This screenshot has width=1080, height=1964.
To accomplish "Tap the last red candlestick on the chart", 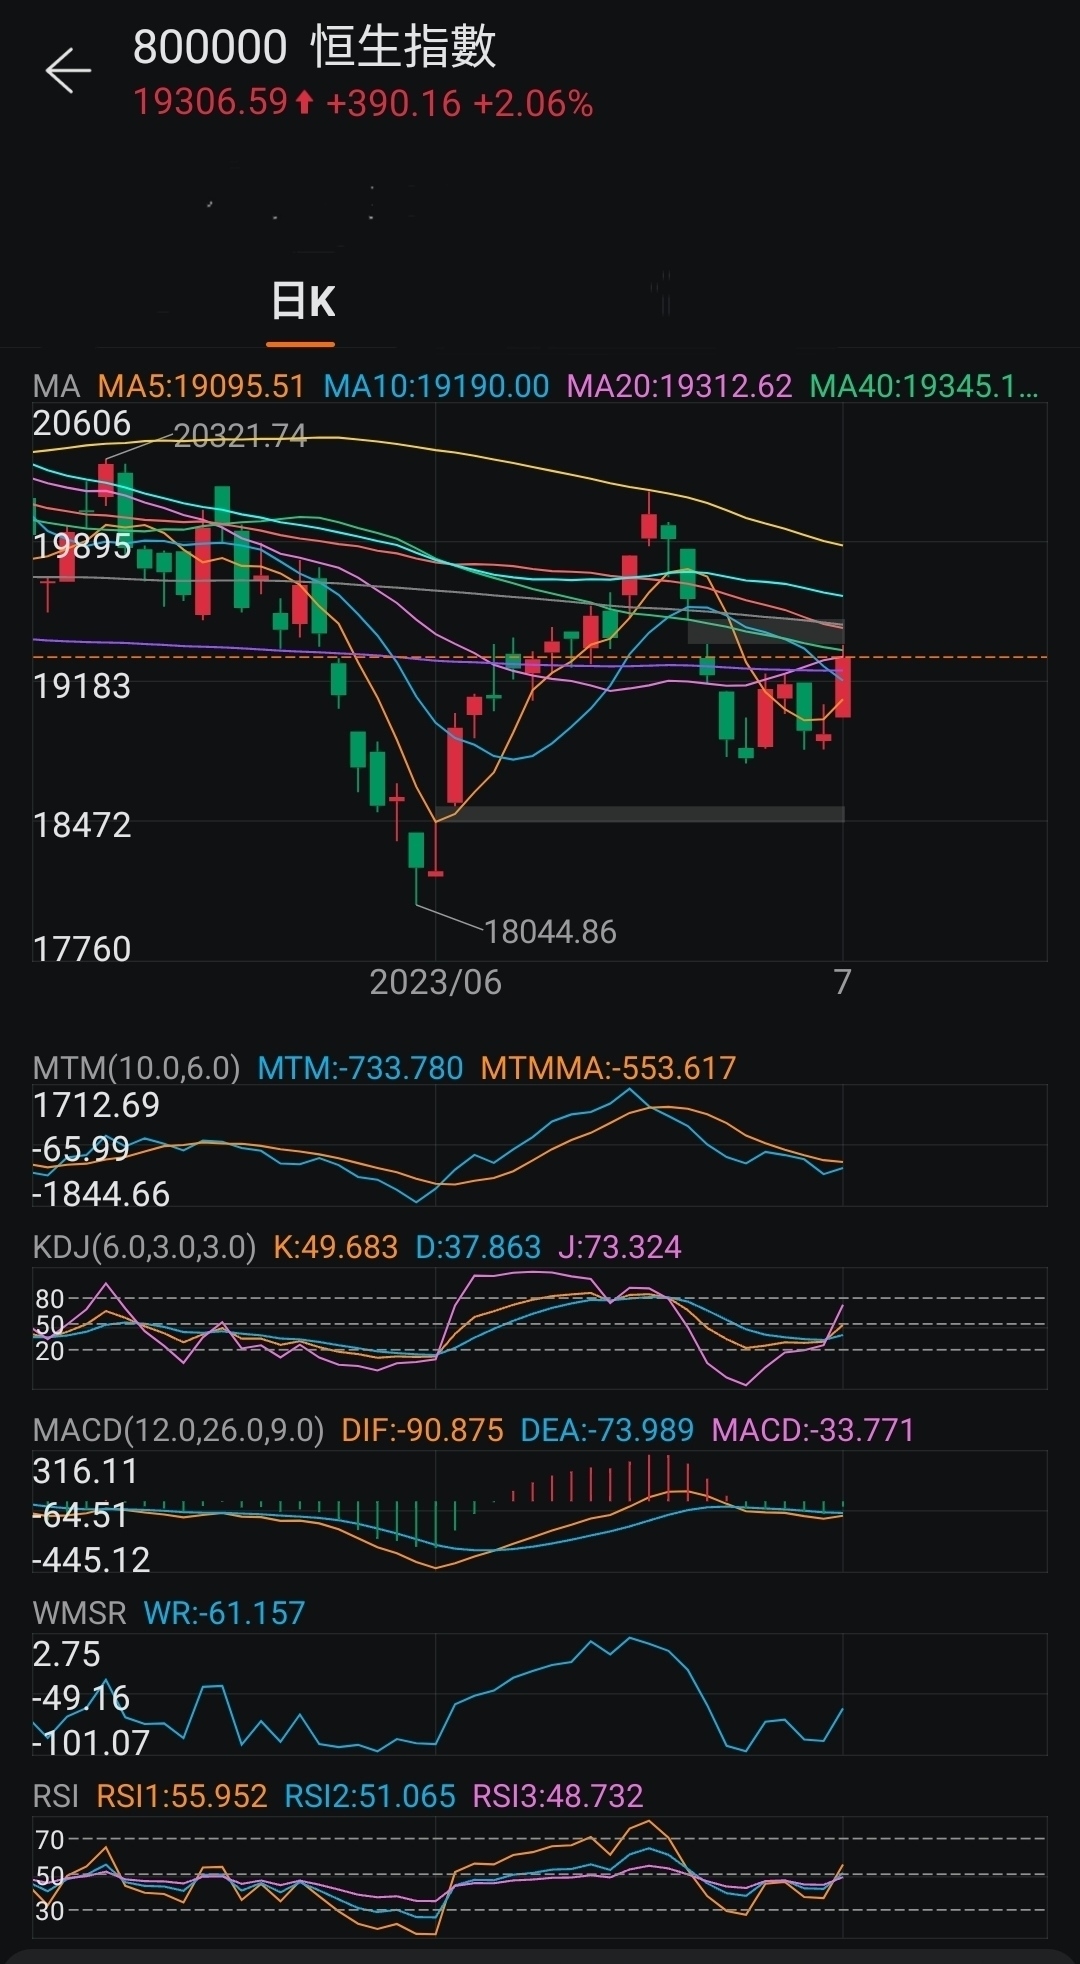I will [x=843, y=686].
